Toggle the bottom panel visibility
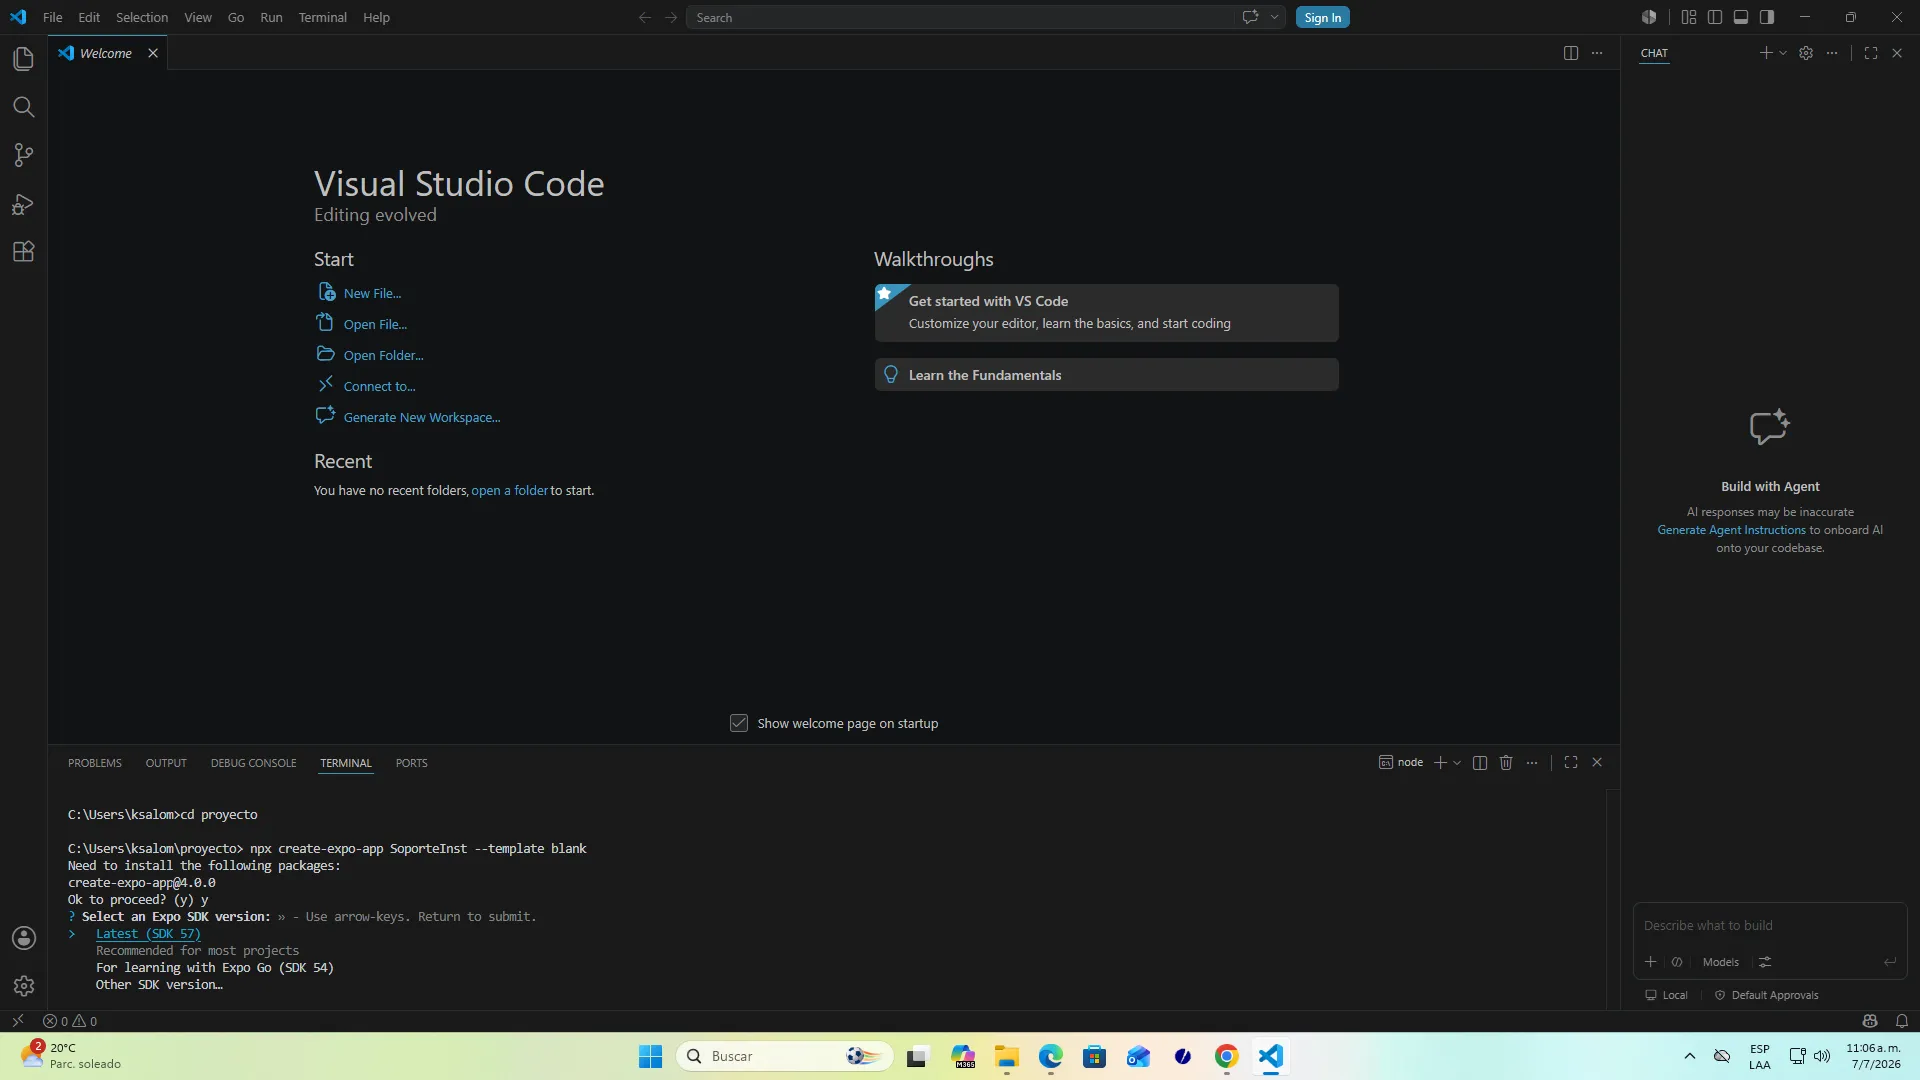Screen dimensions: 1920x1080 click(x=1741, y=17)
